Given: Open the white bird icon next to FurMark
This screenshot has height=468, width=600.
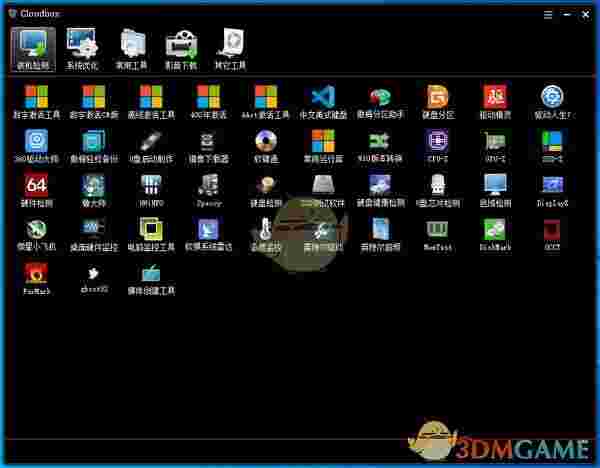Looking at the screenshot, I should (94, 273).
